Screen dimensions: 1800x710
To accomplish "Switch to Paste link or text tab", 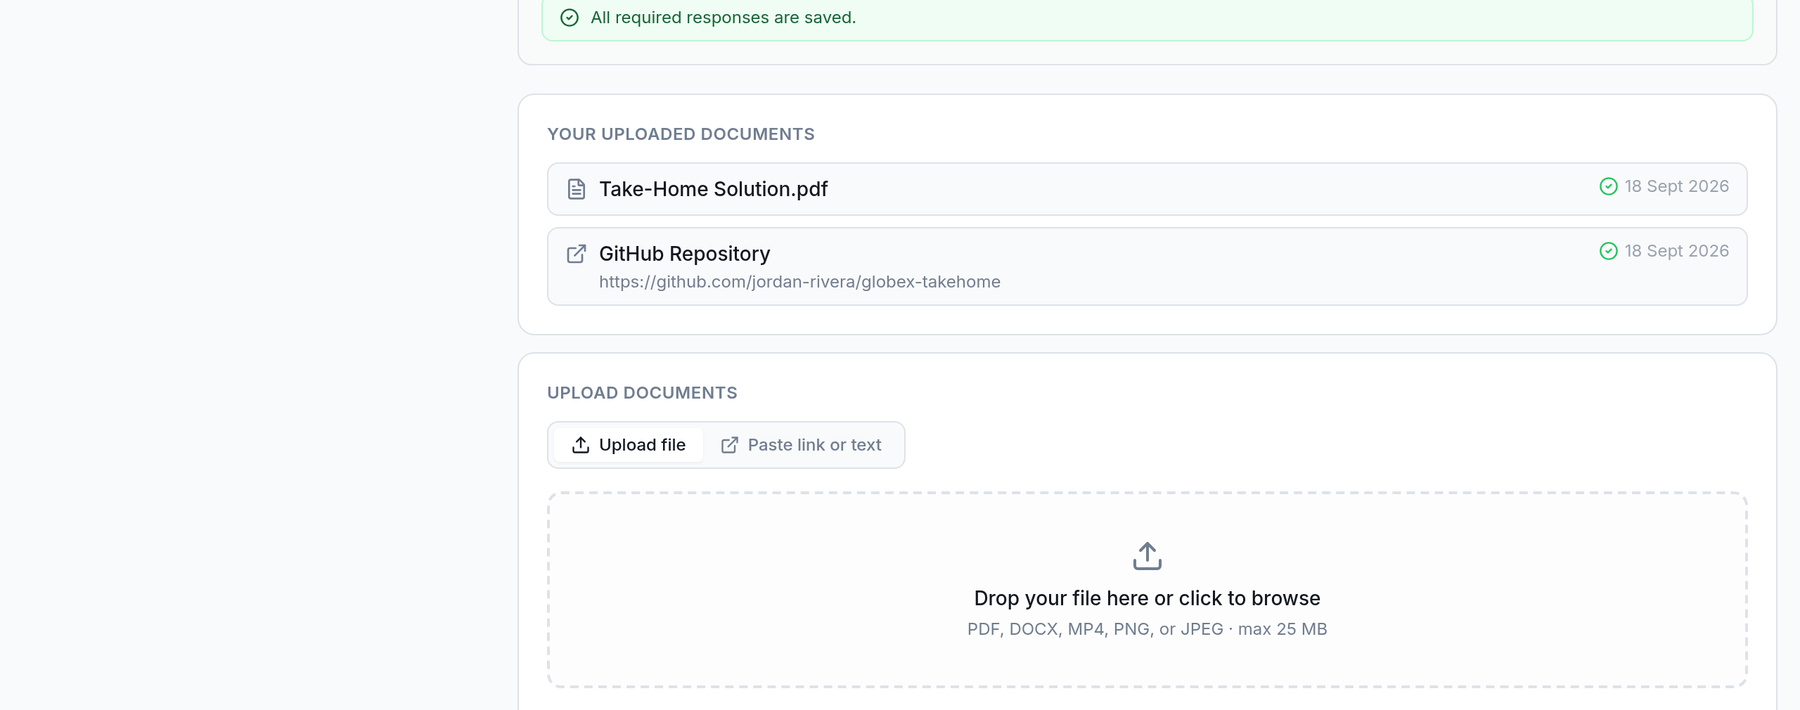I will pyautogui.click(x=801, y=445).
